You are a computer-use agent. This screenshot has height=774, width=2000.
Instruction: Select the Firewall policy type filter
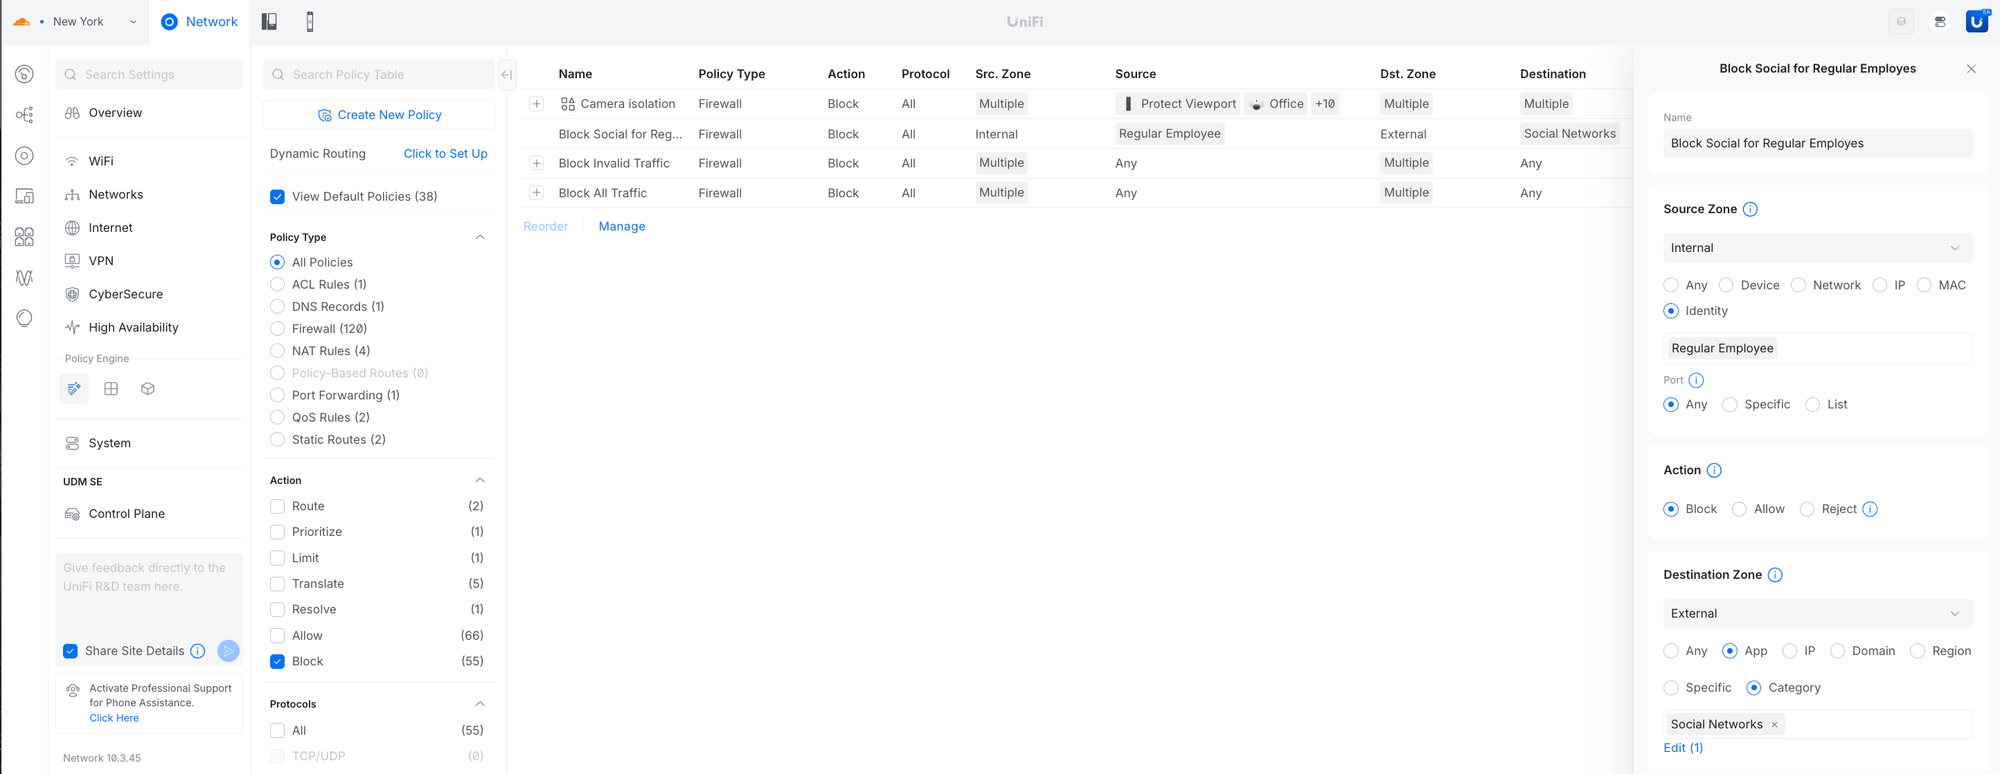tap(278, 329)
